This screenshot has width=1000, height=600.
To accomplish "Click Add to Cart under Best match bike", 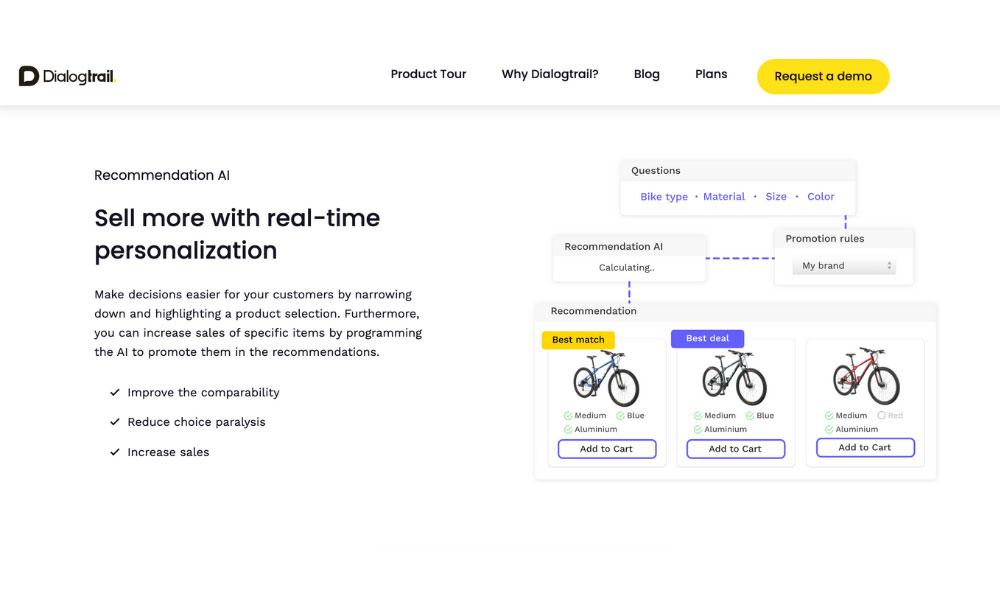I will [x=607, y=449].
